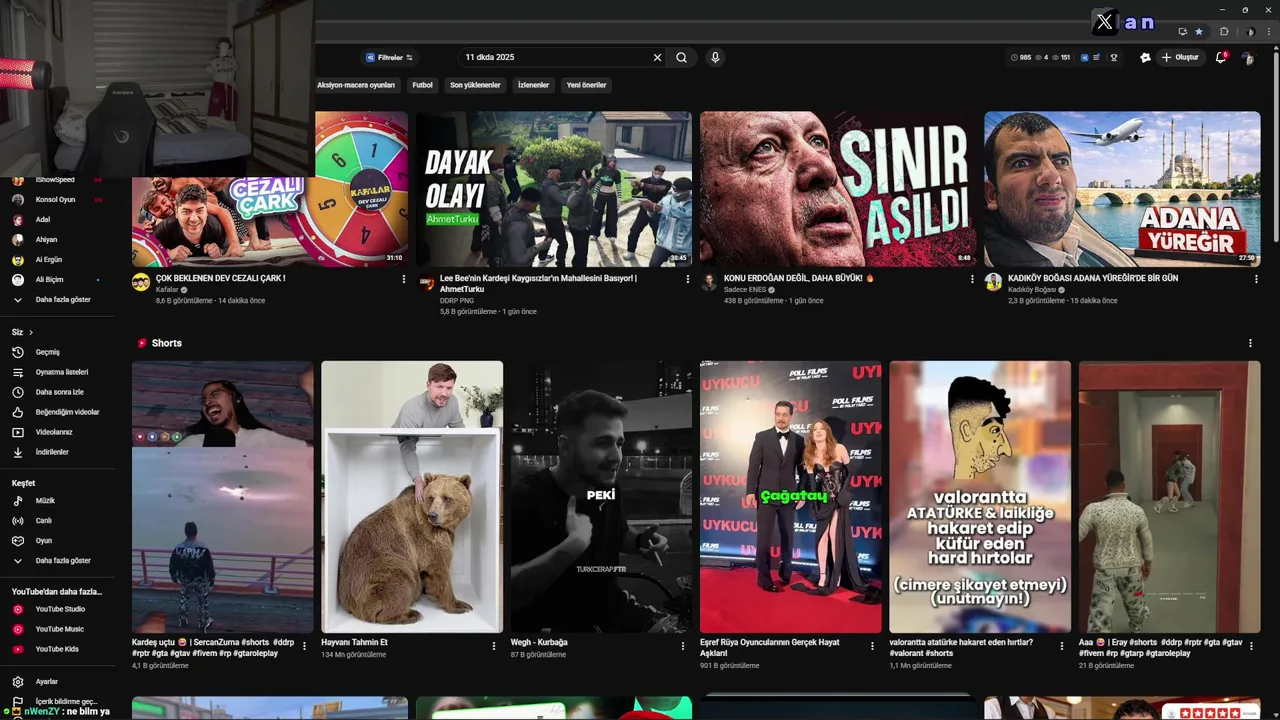Select the İzlenenler chip
This screenshot has height=720, width=1280.
[533, 85]
